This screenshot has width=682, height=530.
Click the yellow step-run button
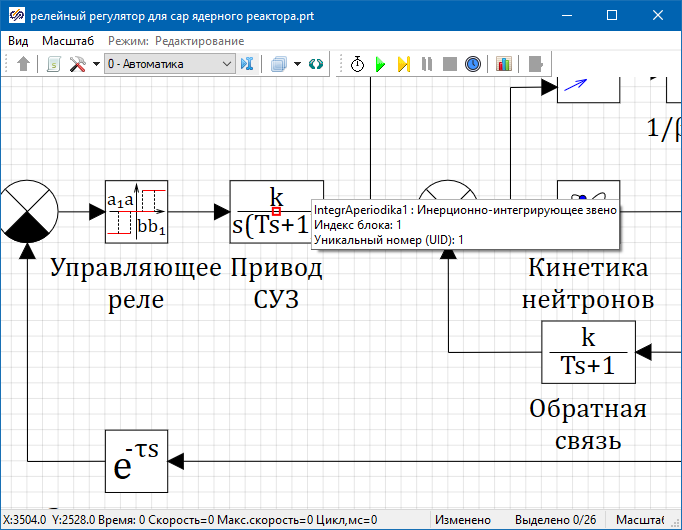(x=403, y=64)
